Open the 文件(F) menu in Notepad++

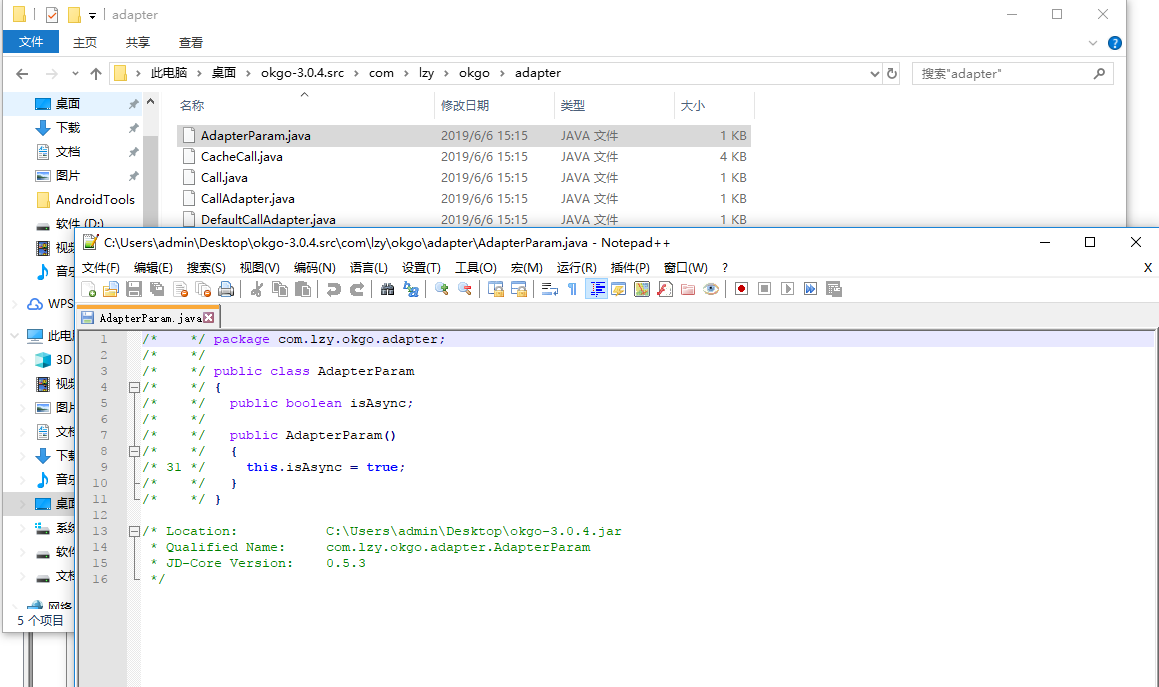[x=101, y=268]
